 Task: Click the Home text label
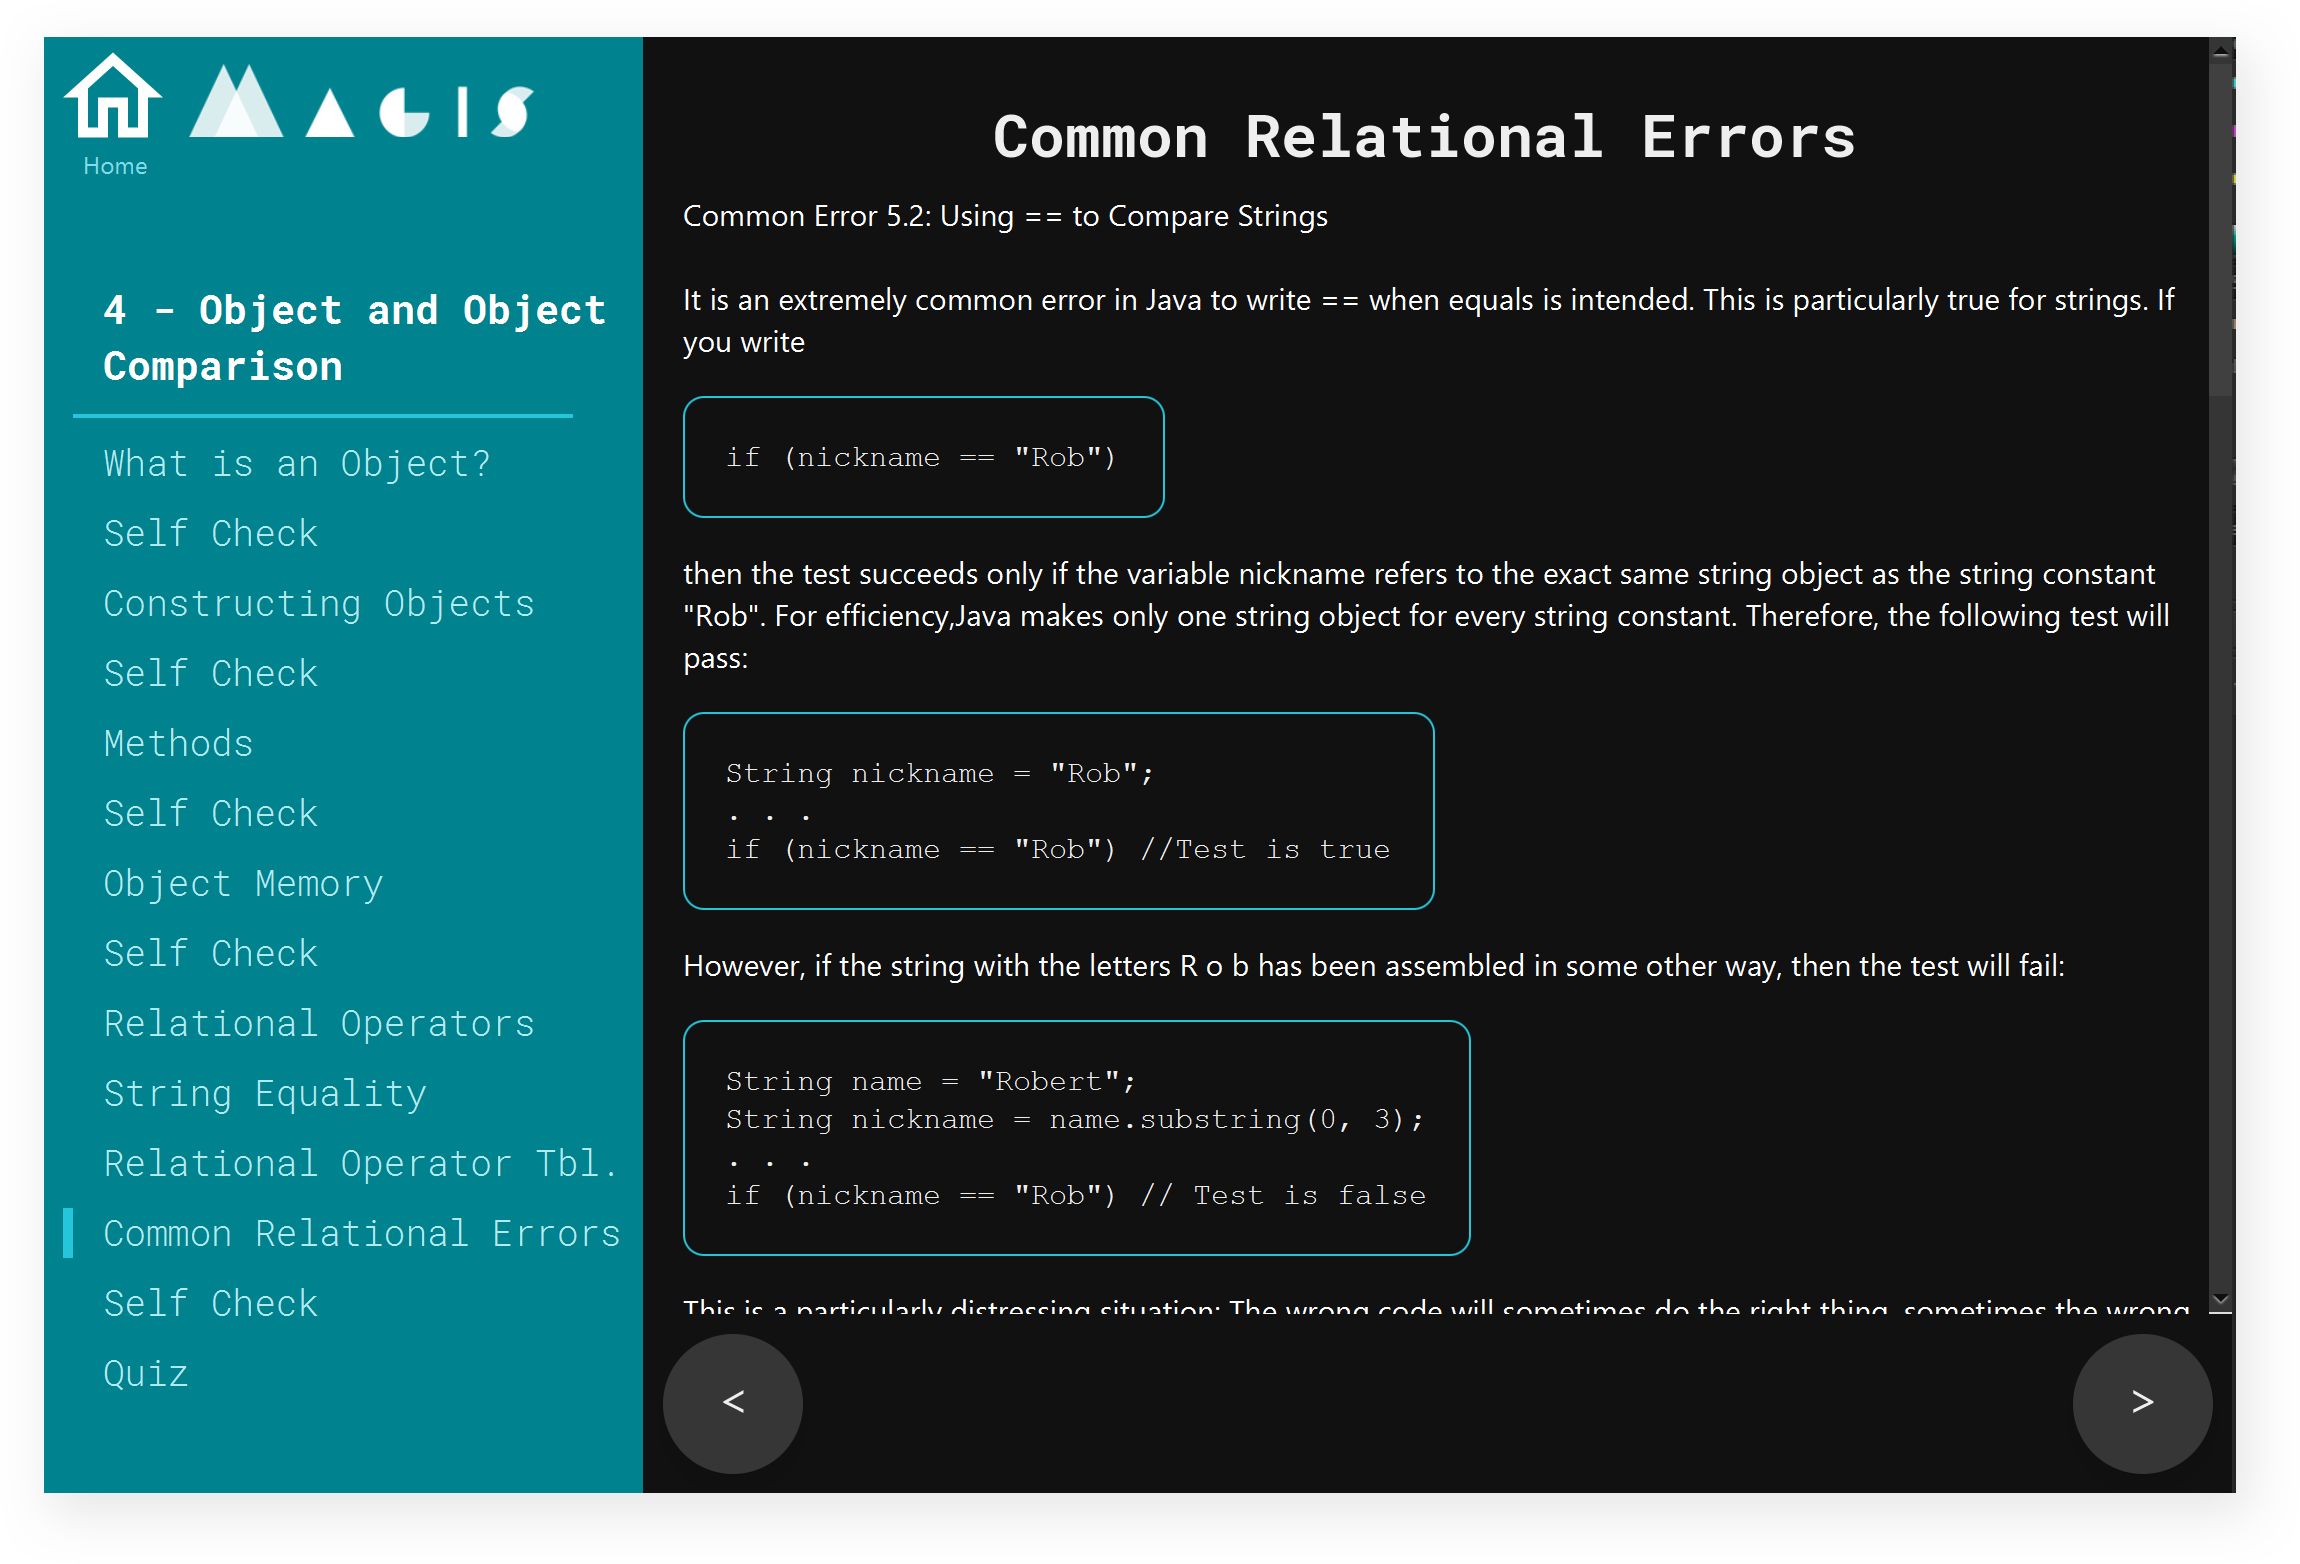(115, 166)
